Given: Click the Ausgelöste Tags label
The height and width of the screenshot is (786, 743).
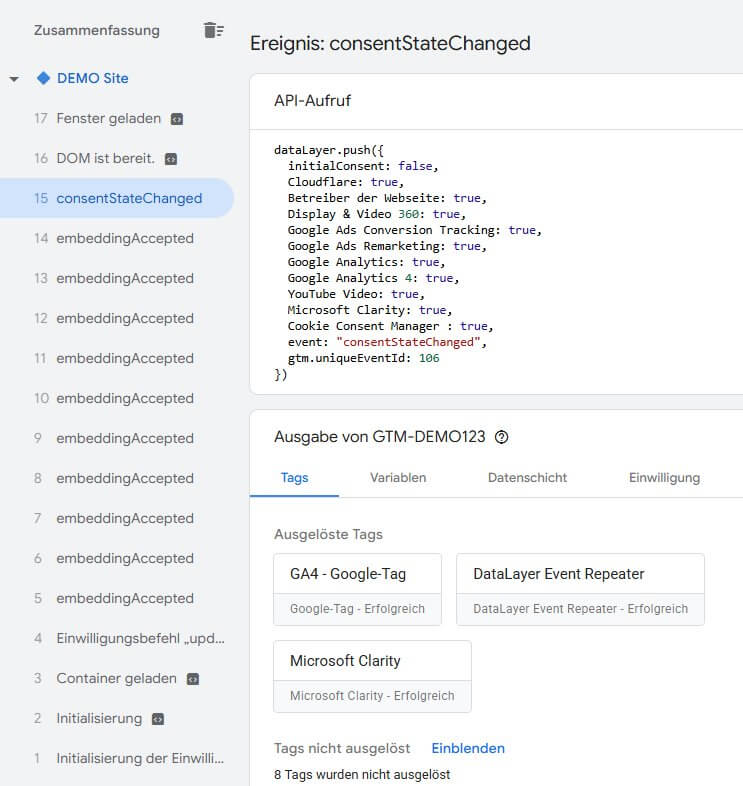Looking at the screenshot, I should (328, 534).
